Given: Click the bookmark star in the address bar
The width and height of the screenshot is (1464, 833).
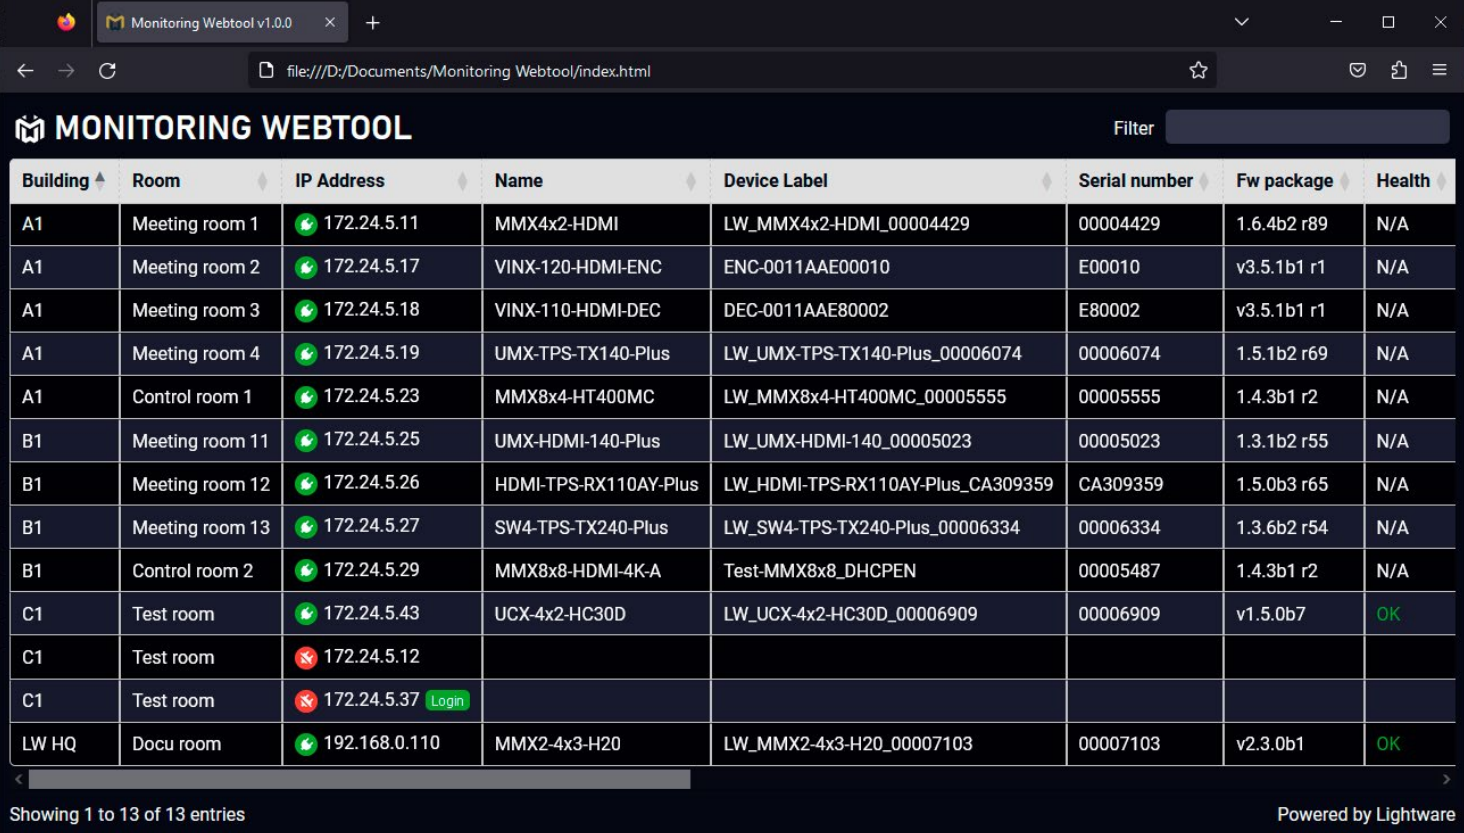Looking at the screenshot, I should tap(1196, 70).
